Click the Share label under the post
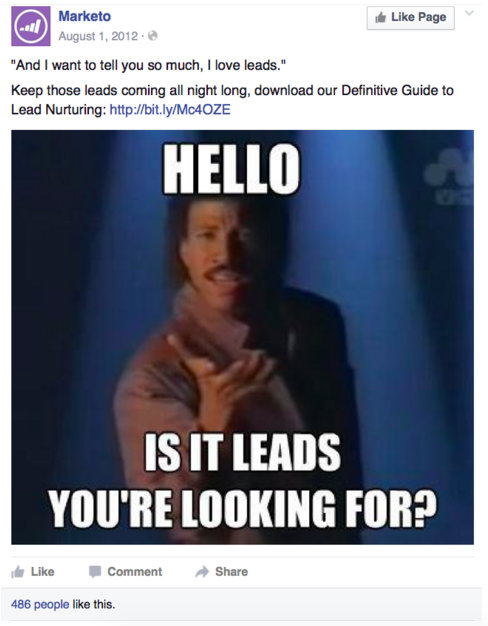The width and height of the screenshot is (488, 626). tap(232, 572)
